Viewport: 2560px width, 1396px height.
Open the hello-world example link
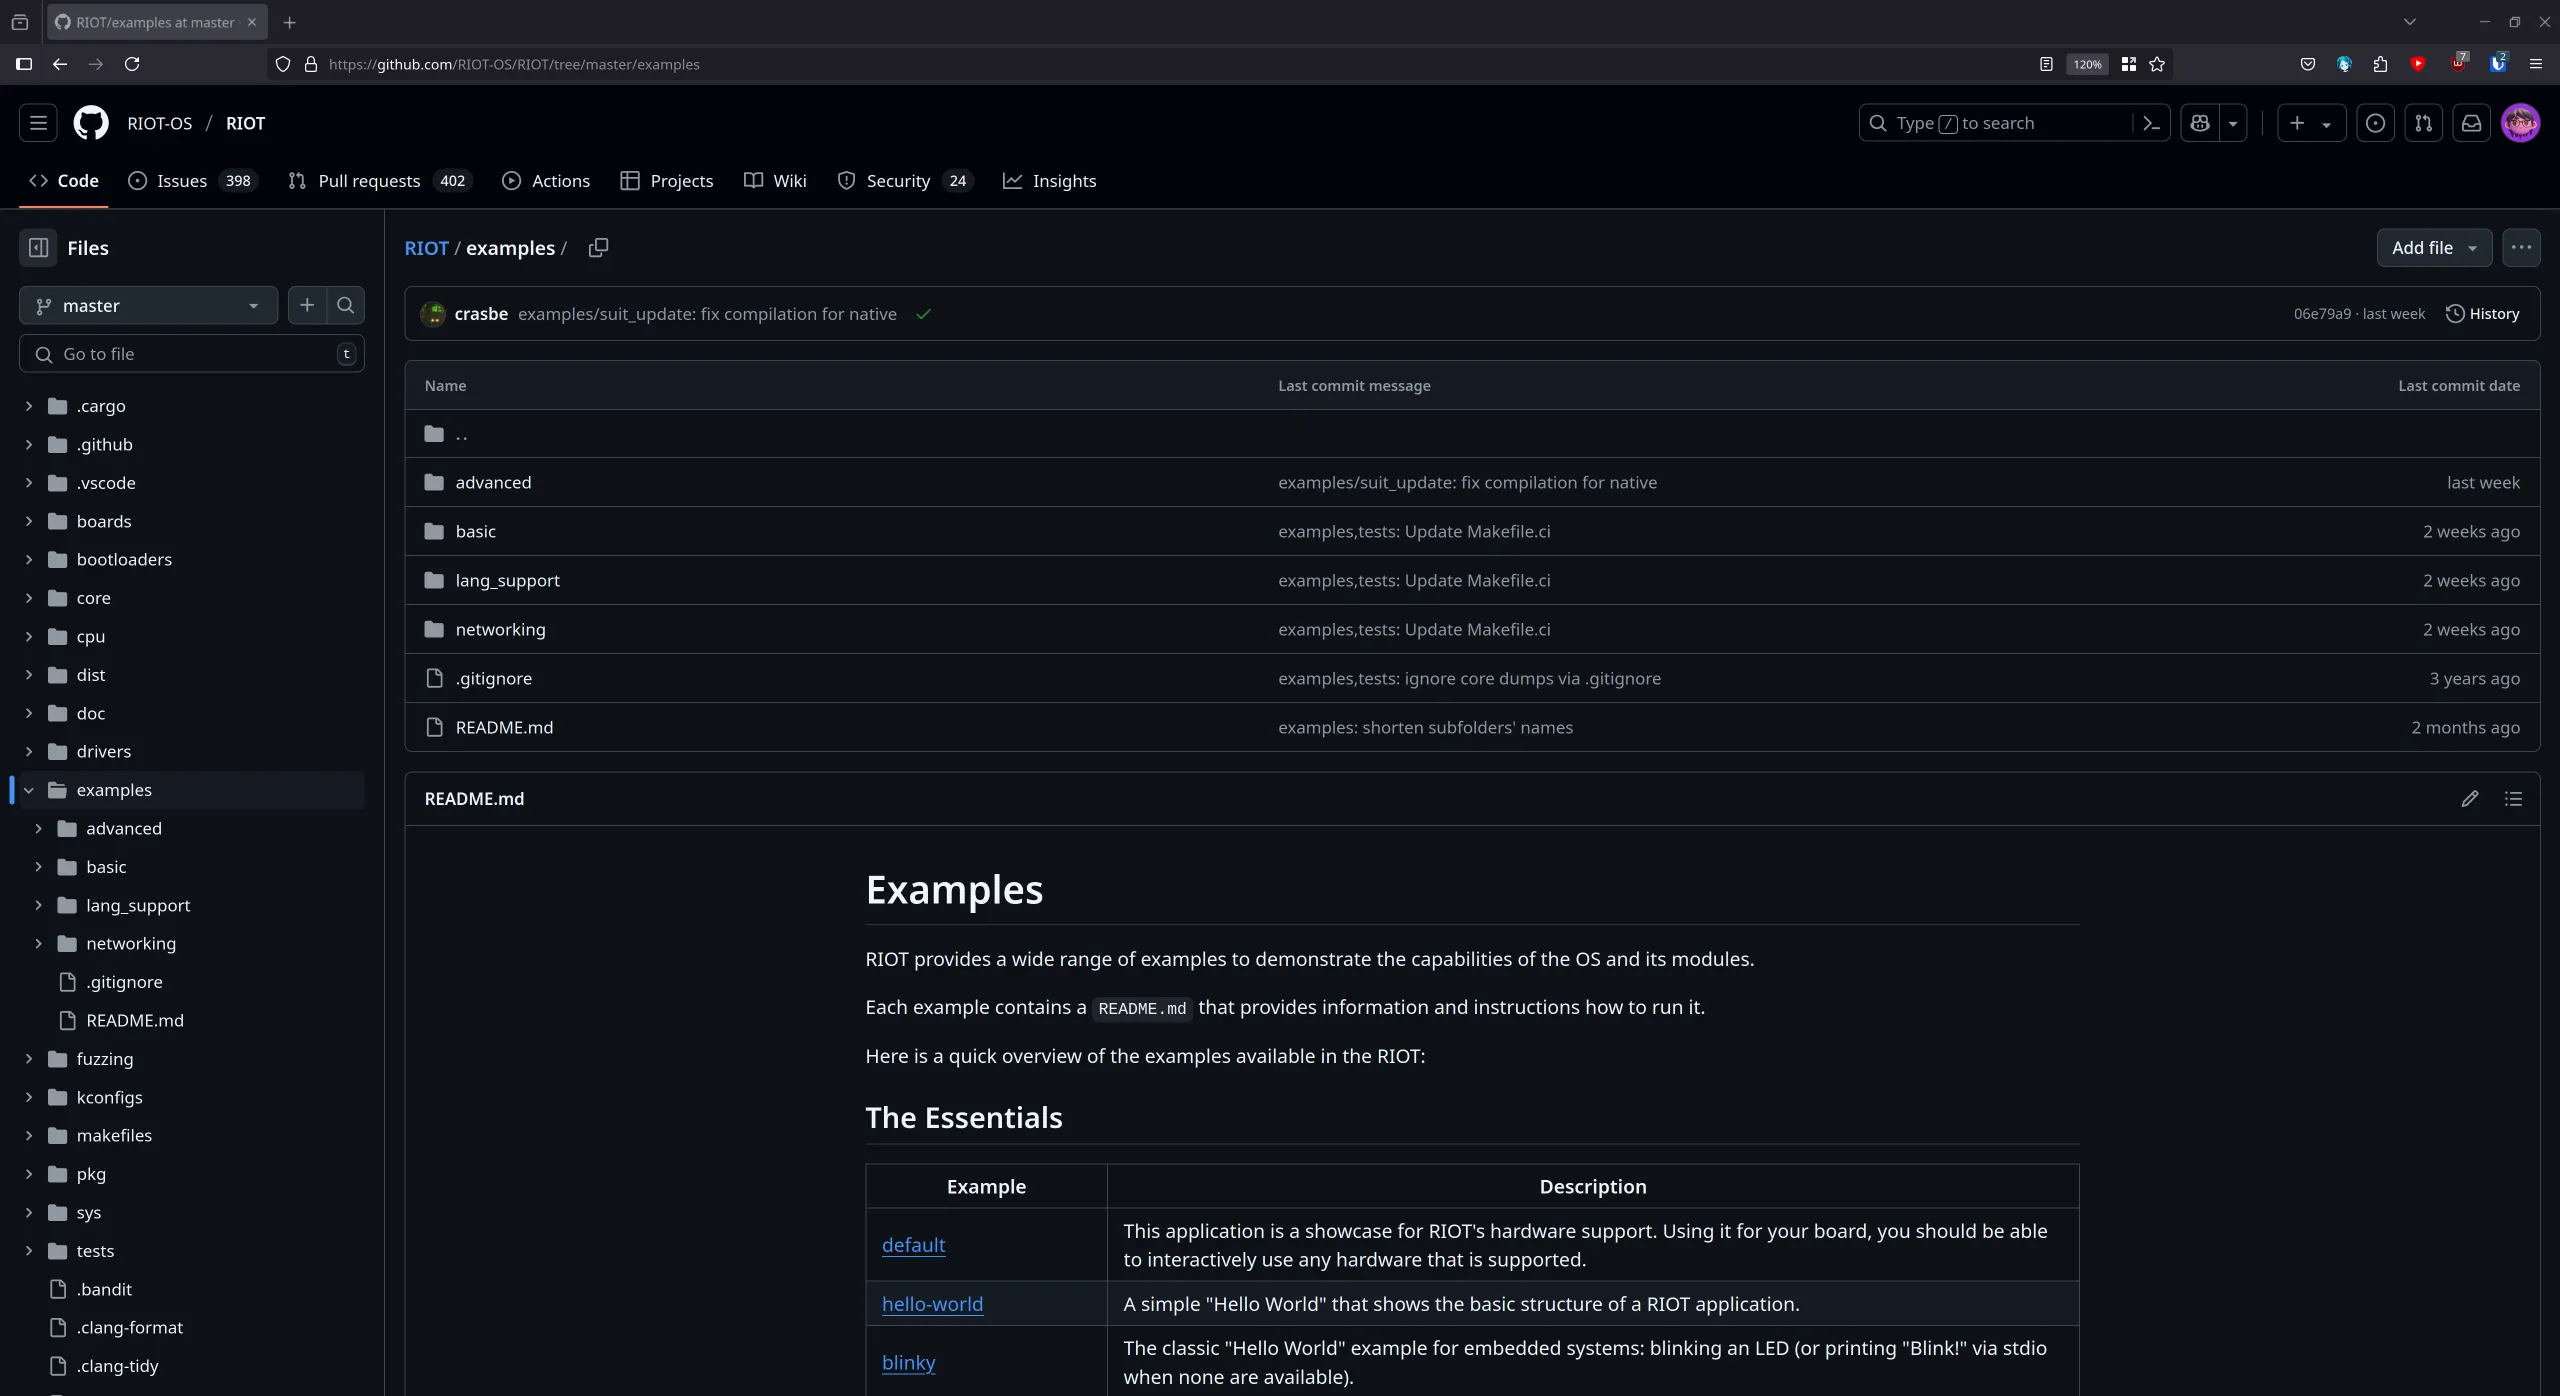point(931,1303)
